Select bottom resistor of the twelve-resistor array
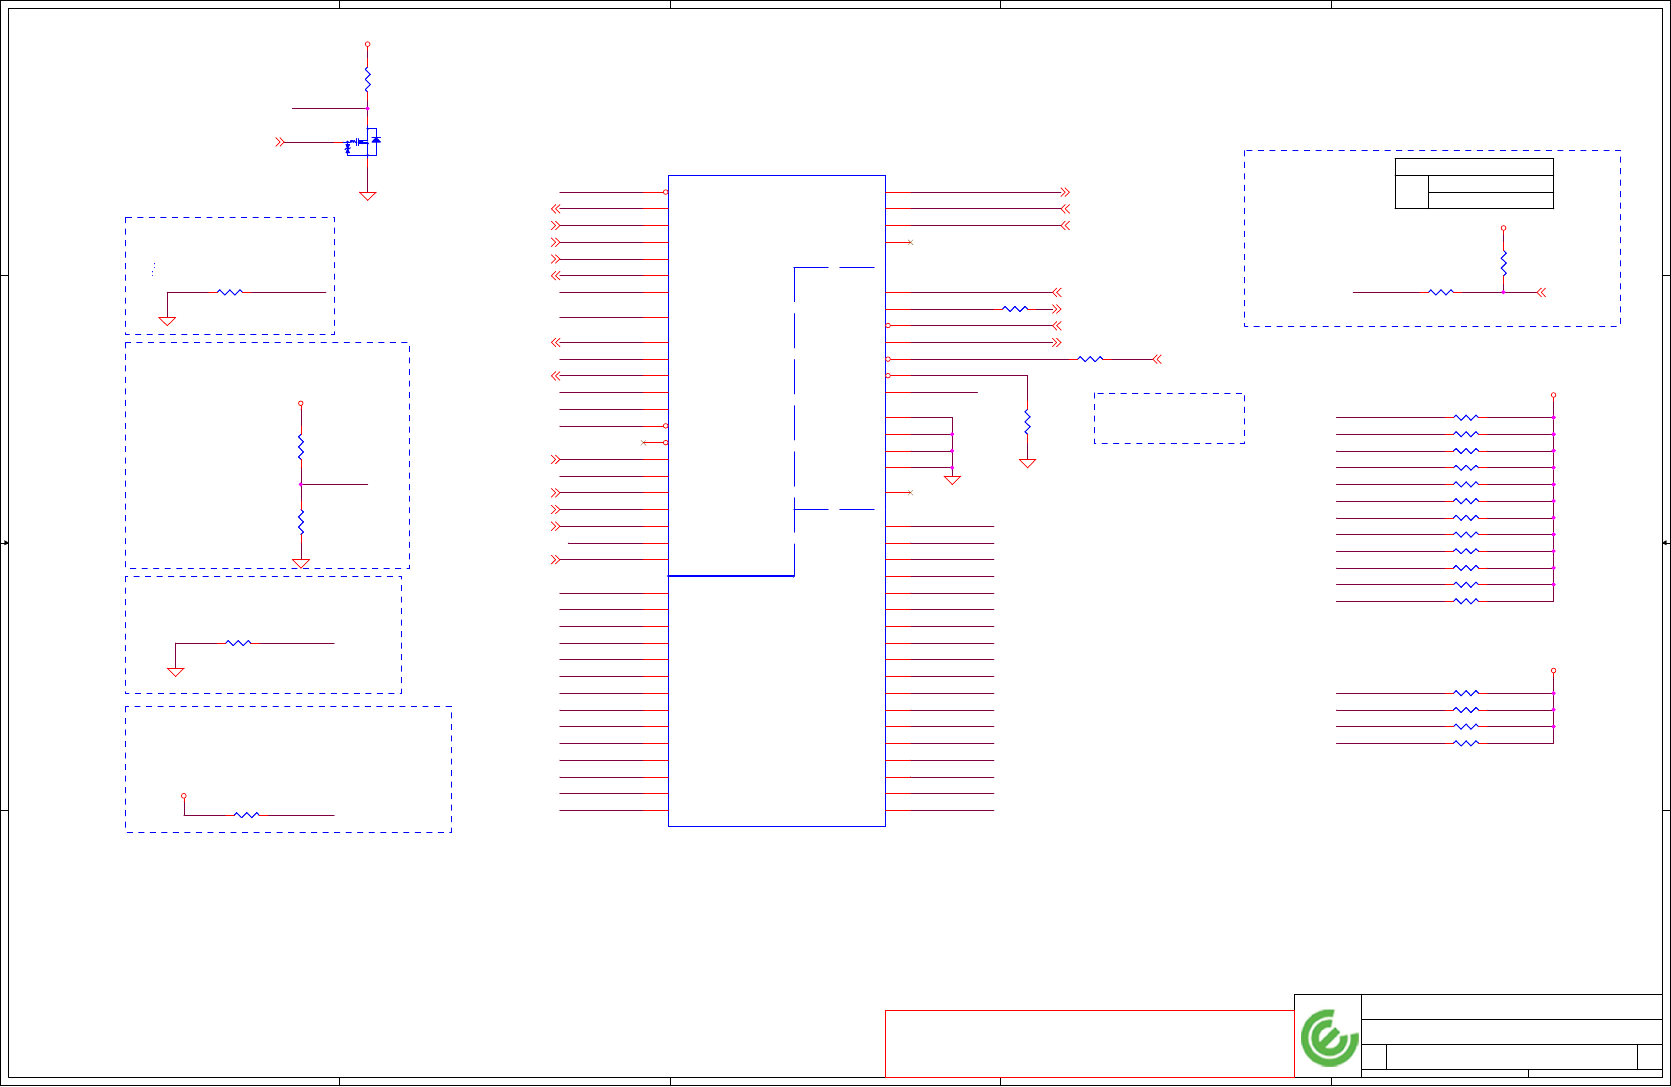 click(1466, 601)
